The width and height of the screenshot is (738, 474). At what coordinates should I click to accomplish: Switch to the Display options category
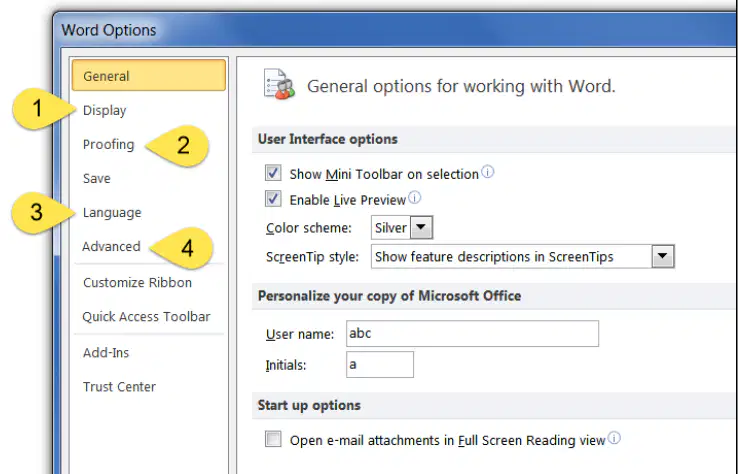[x=104, y=111]
